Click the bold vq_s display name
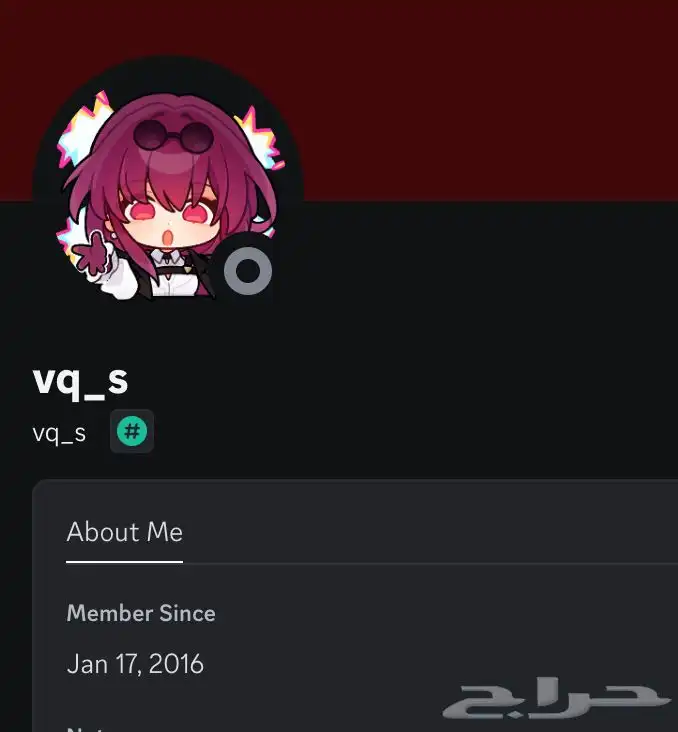 pyautogui.click(x=80, y=380)
